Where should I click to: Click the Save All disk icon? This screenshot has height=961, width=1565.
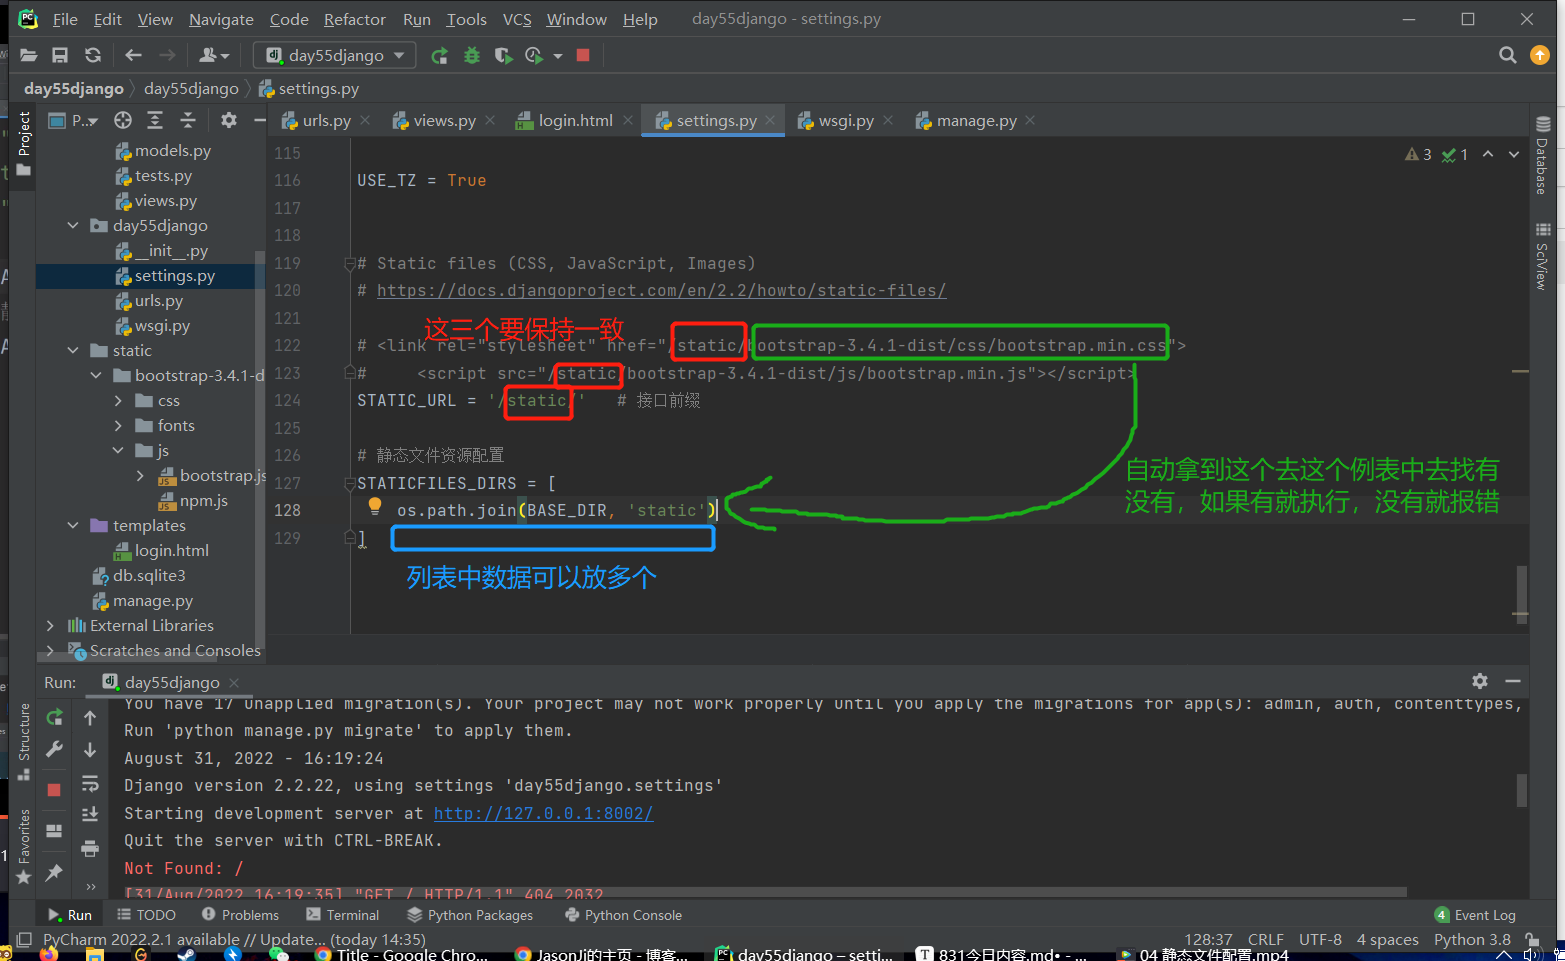tap(60, 55)
